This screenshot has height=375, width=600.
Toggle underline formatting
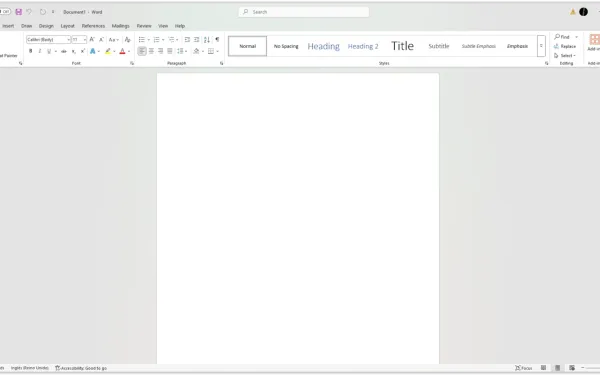click(x=49, y=51)
